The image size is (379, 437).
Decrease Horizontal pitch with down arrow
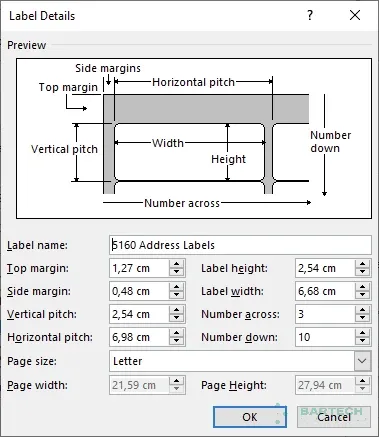(x=176, y=341)
